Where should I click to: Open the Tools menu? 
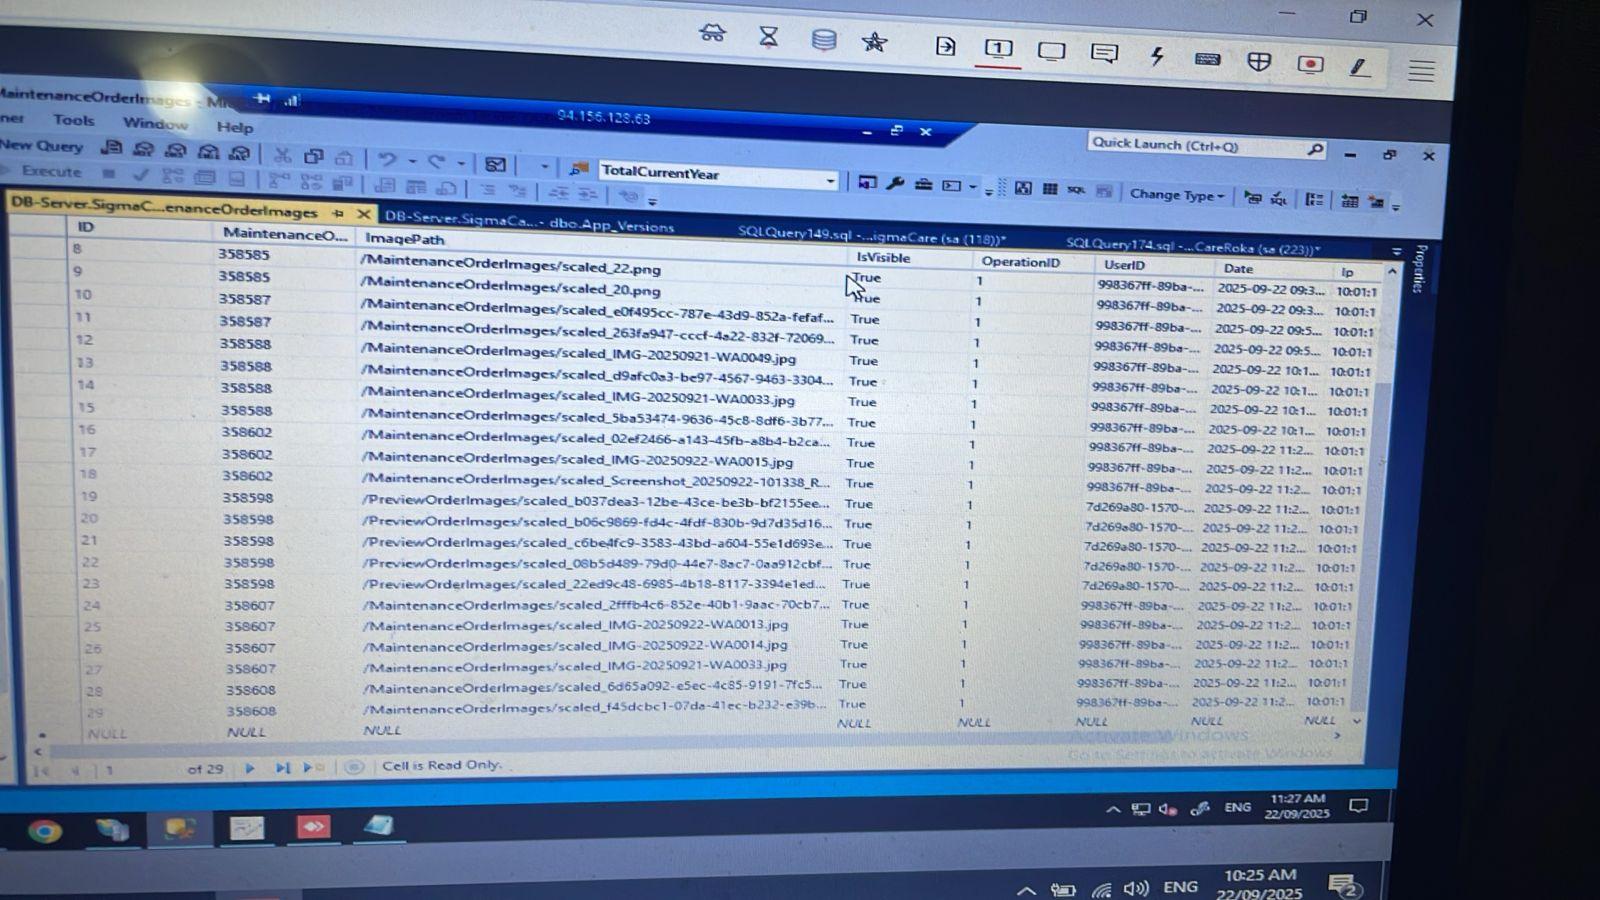click(74, 120)
